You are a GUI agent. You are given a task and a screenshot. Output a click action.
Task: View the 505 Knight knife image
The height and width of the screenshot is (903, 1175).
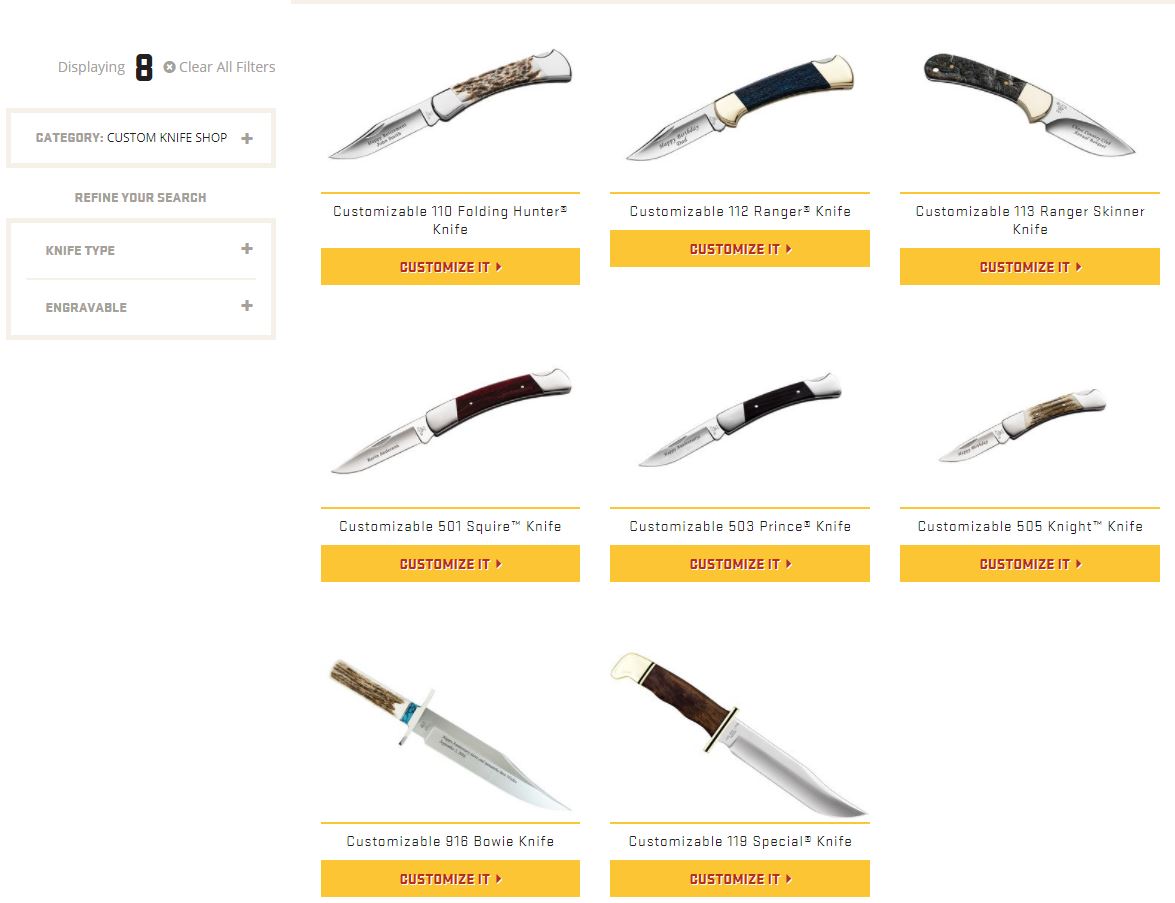point(1022,425)
